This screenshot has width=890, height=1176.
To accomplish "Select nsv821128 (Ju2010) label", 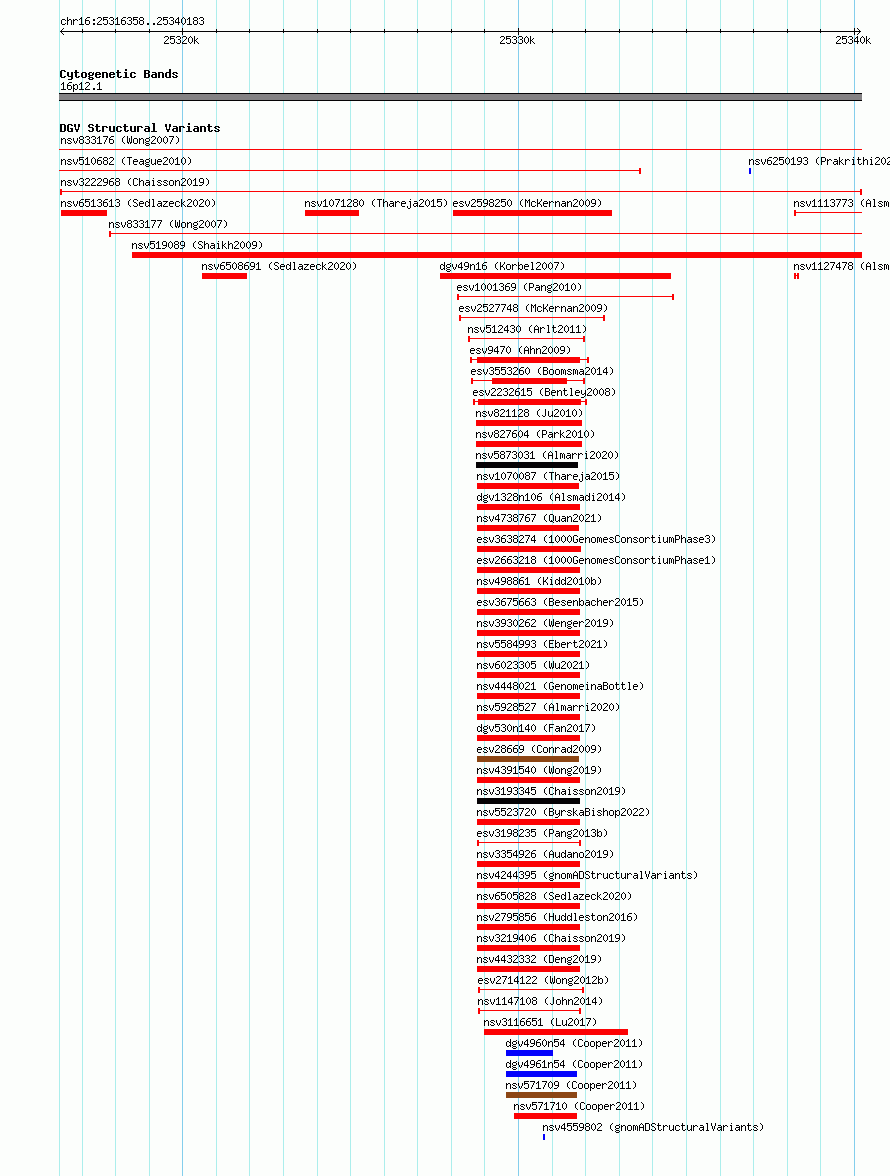I will 529,413.
